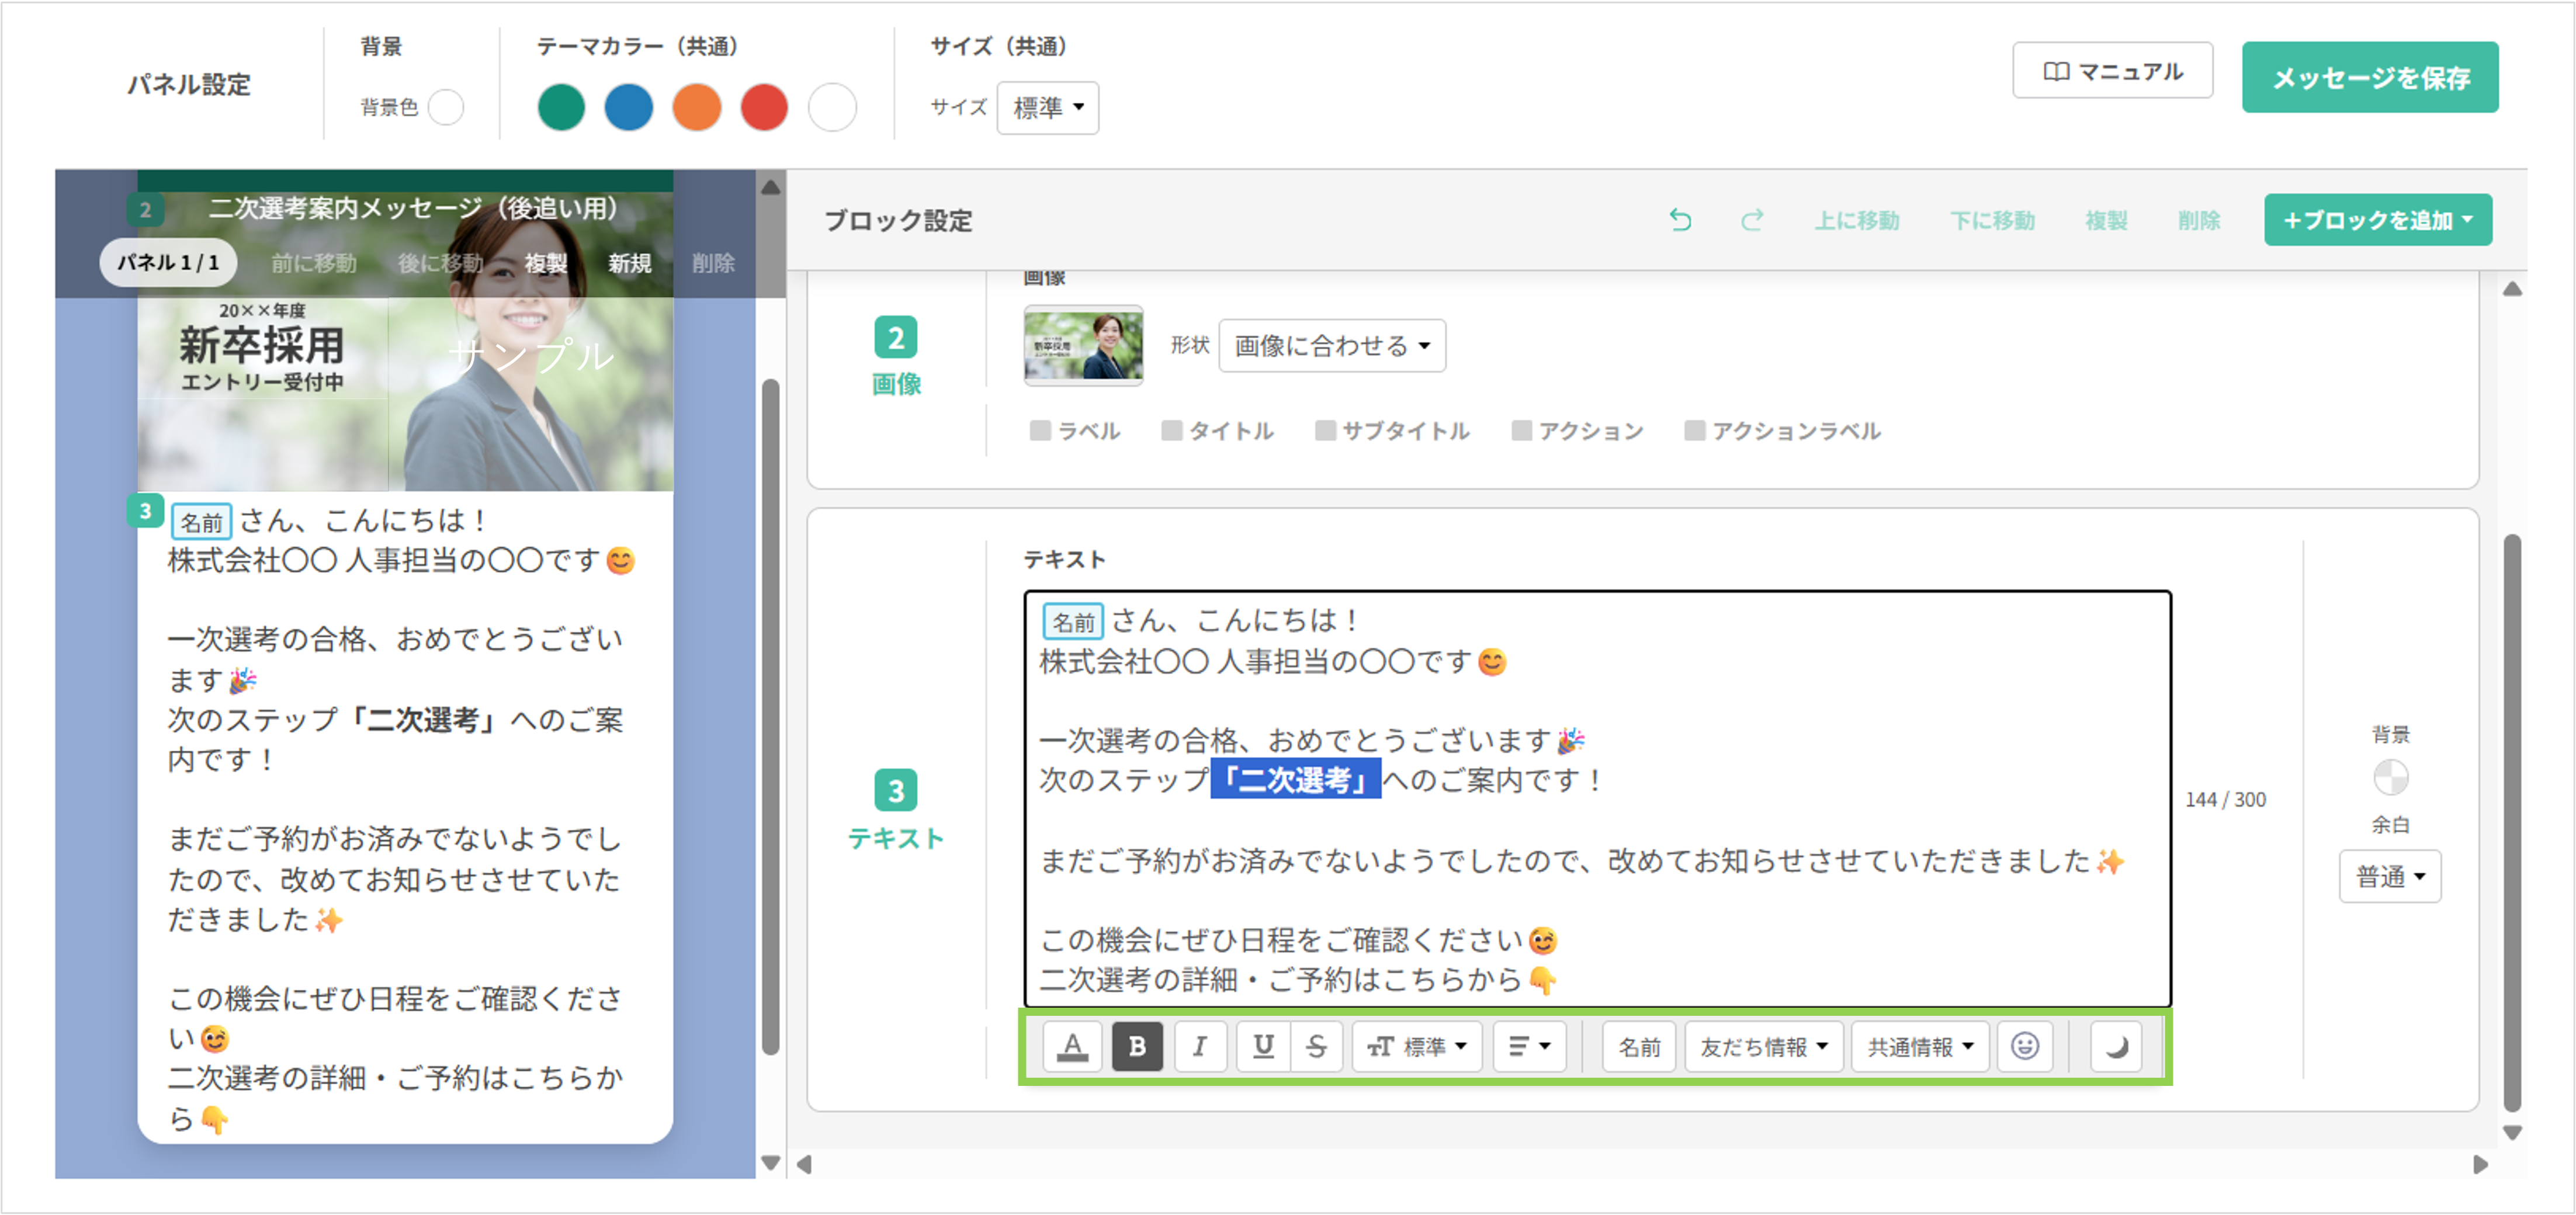
Task: Open the マニュアル manual
Action: [2112, 70]
